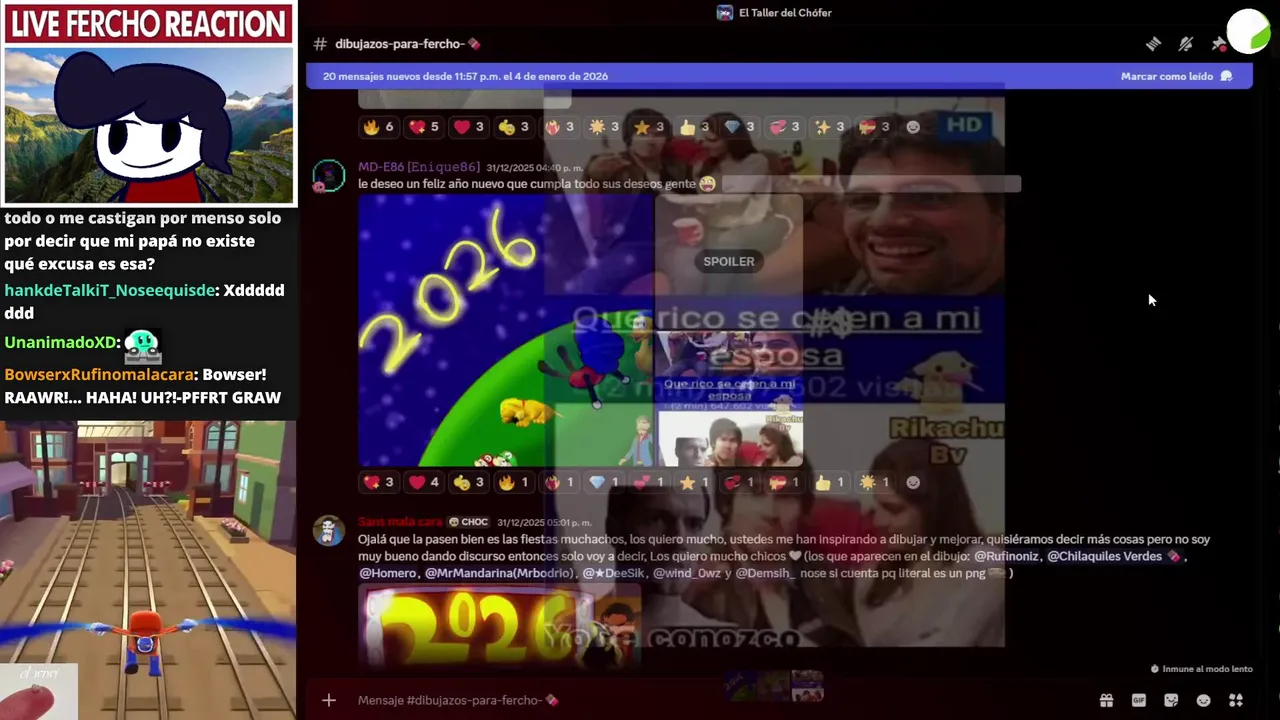Screen dimensions: 1280x720
Task: Toggle the muted notification bell icon
Action: [1186, 44]
